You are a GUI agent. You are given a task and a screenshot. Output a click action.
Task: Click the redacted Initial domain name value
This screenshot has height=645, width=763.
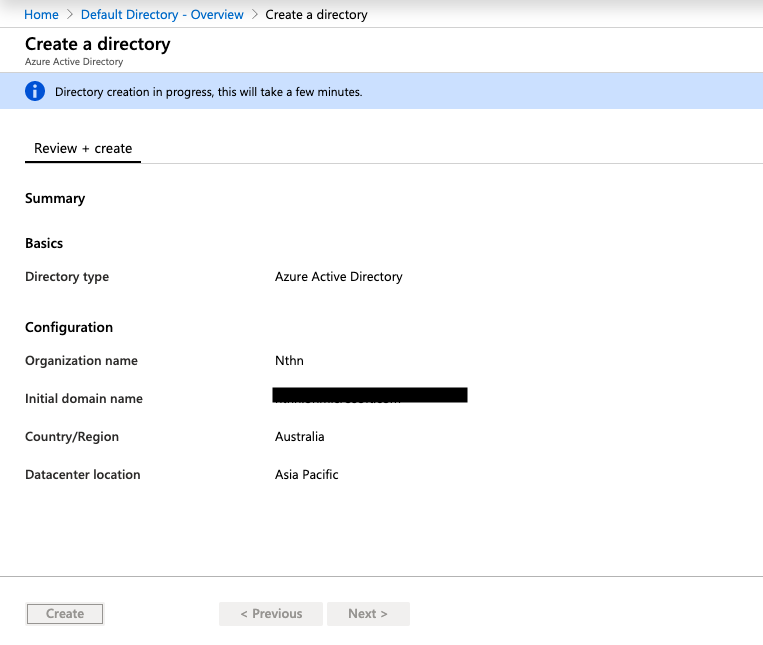[370, 396]
